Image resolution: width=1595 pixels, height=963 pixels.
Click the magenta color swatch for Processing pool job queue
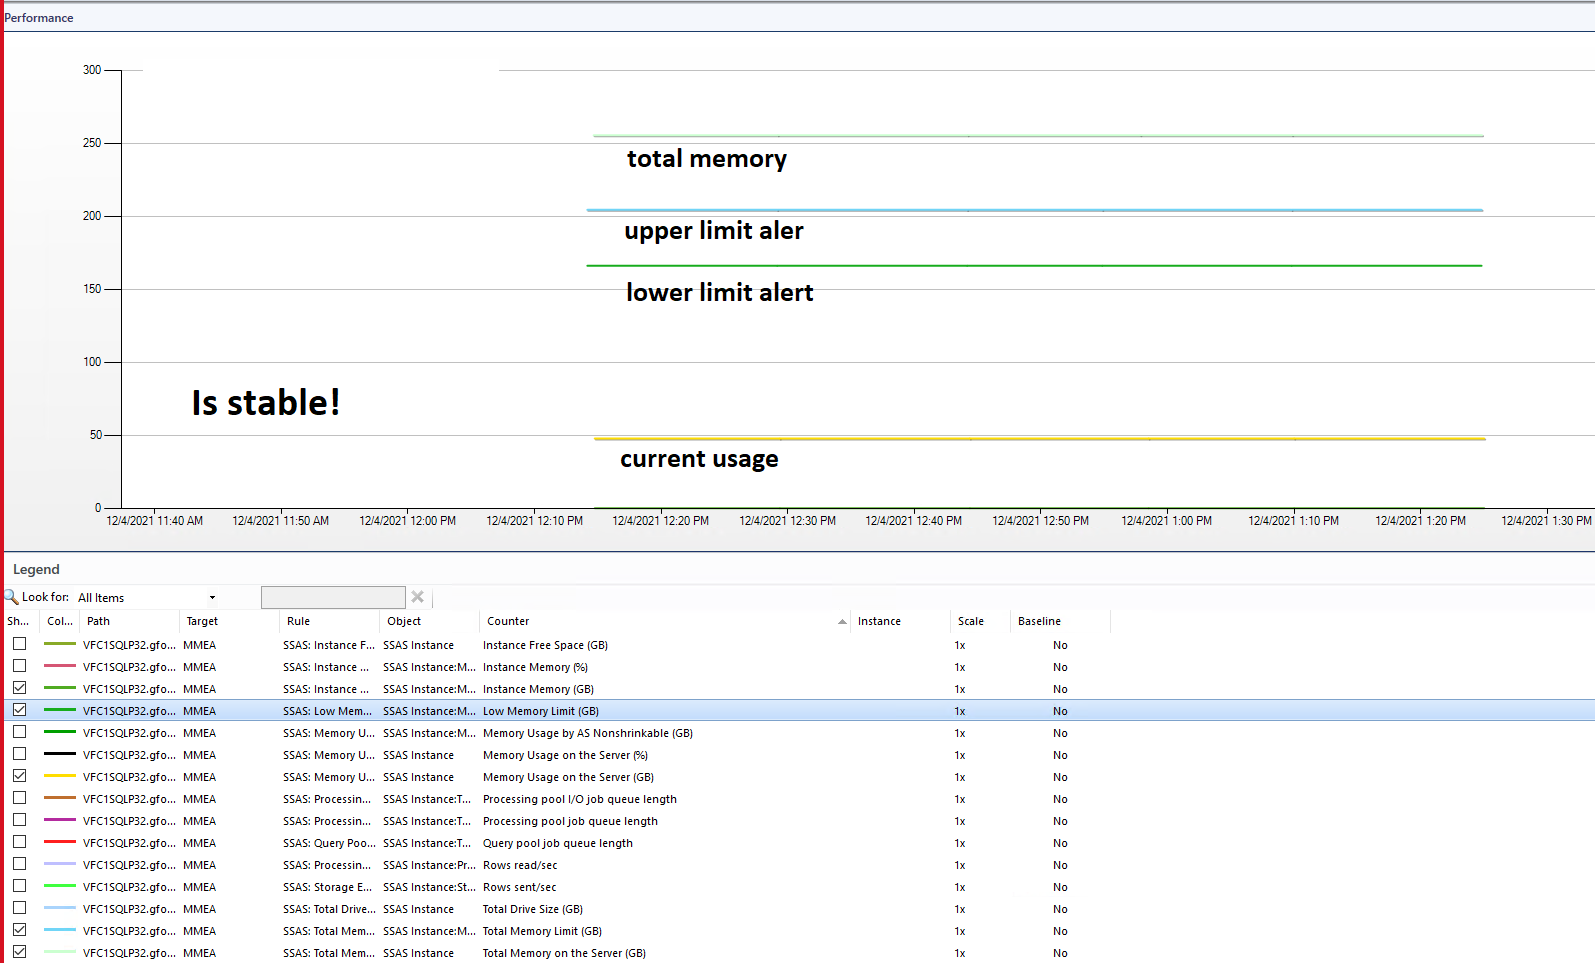(60, 820)
